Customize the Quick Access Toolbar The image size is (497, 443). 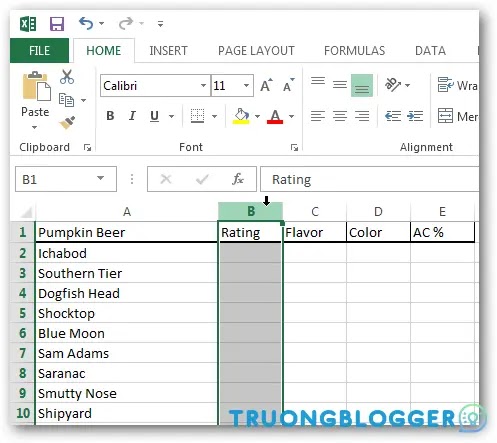[x=160, y=24]
